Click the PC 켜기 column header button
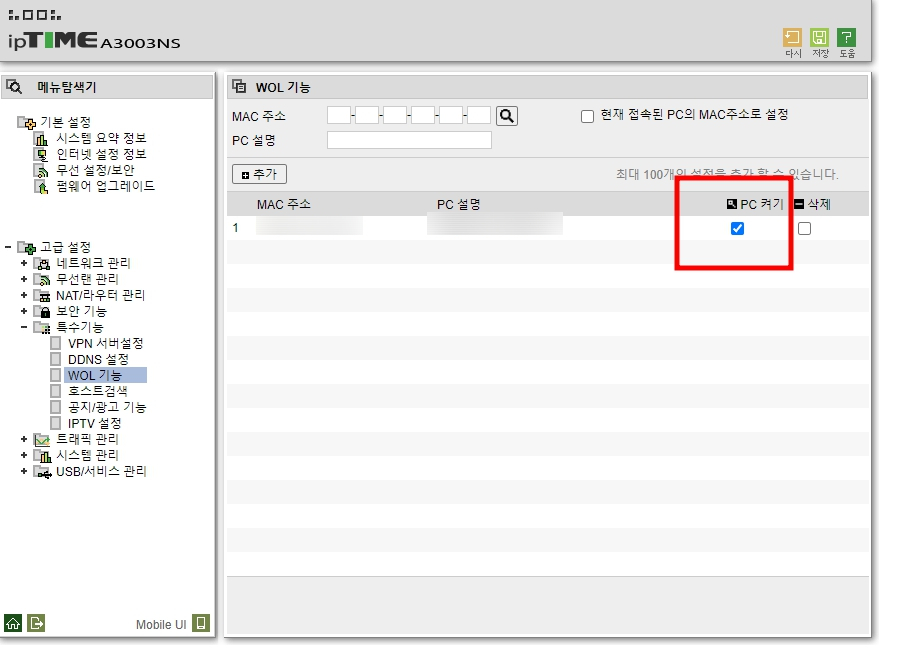Image resolution: width=899 pixels, height=672 pixels. tap(755, 204)
